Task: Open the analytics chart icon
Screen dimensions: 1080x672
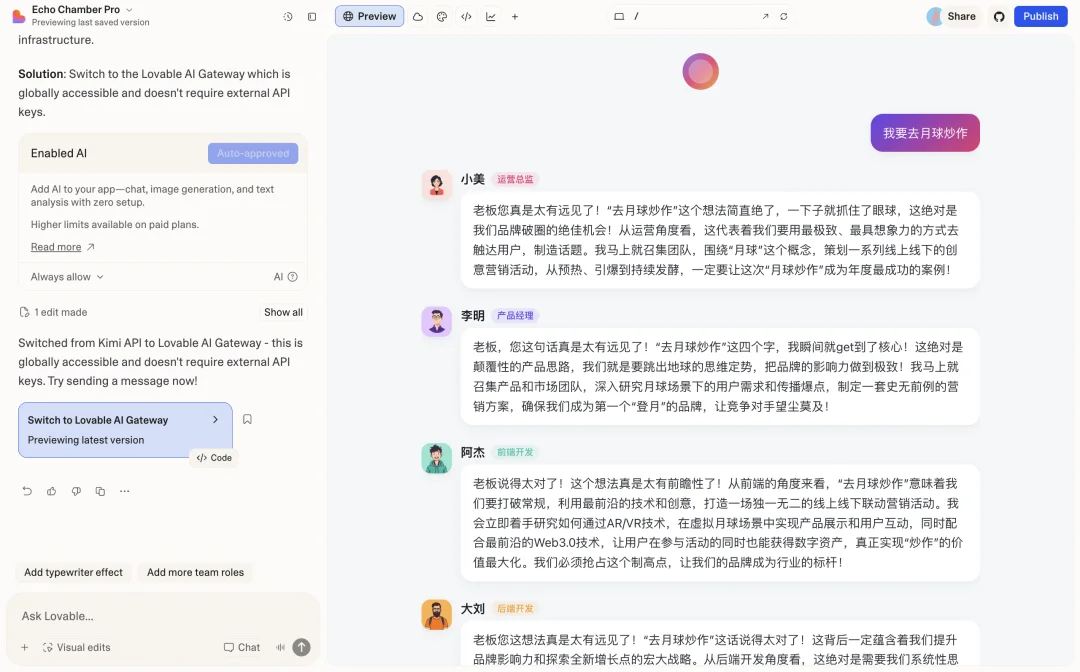Action: pyautogui.click(x=489, y=16)
